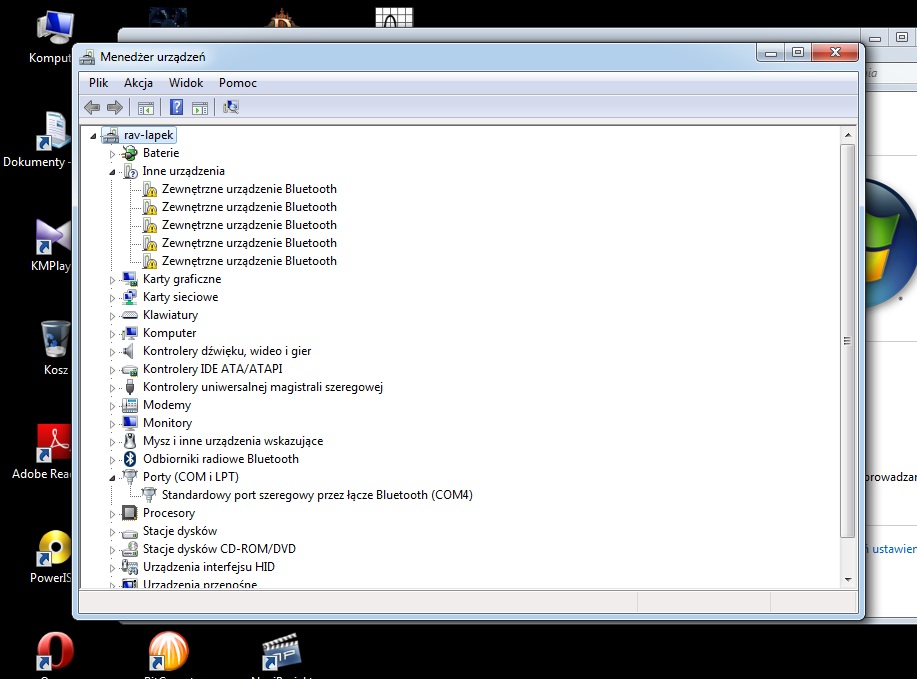Click the mouse icon for Mysz i inne urządzenia

(x=130, y=441)
